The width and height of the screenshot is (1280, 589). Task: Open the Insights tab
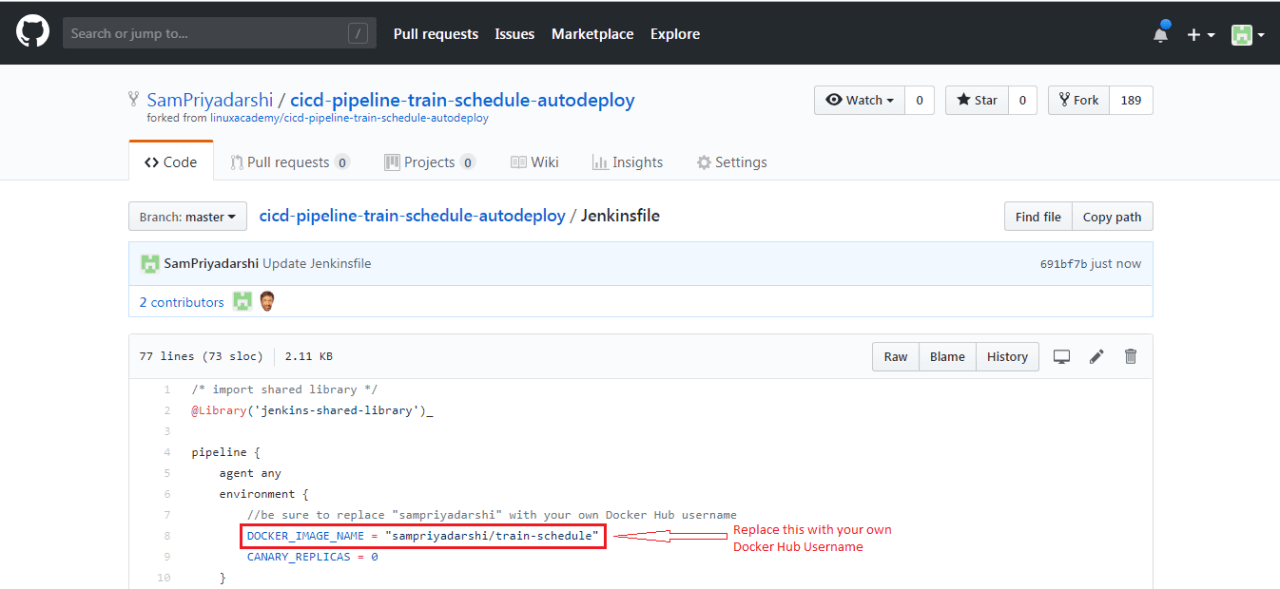(x=627, y=162)
